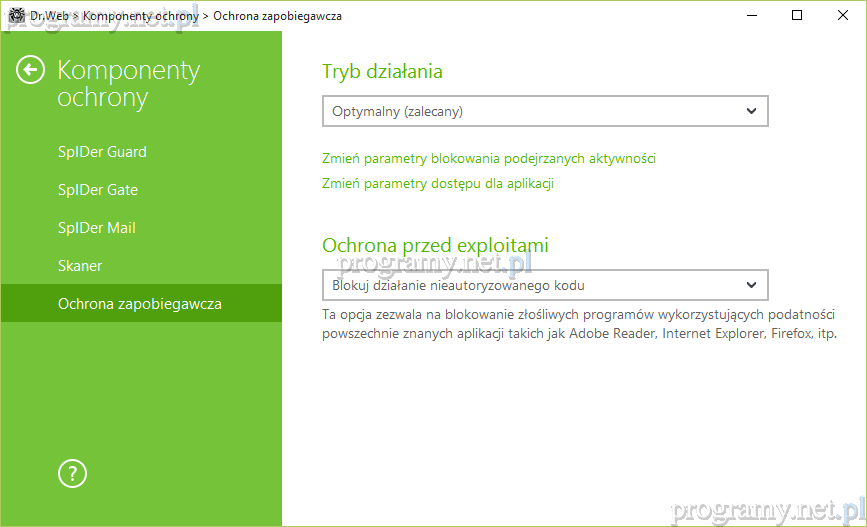Click the Komponenty ochrony sidebar heading

pyautogui.click(x=128, y=84)
